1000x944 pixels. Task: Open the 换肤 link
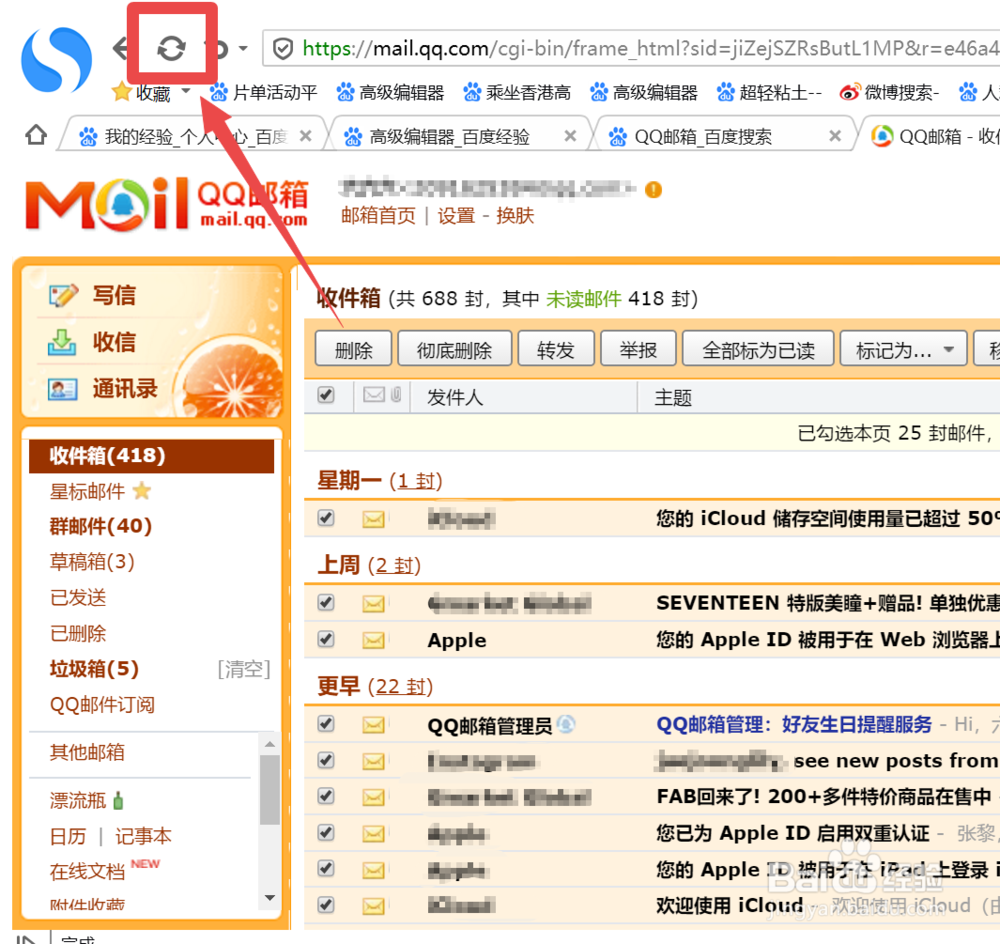515,216
